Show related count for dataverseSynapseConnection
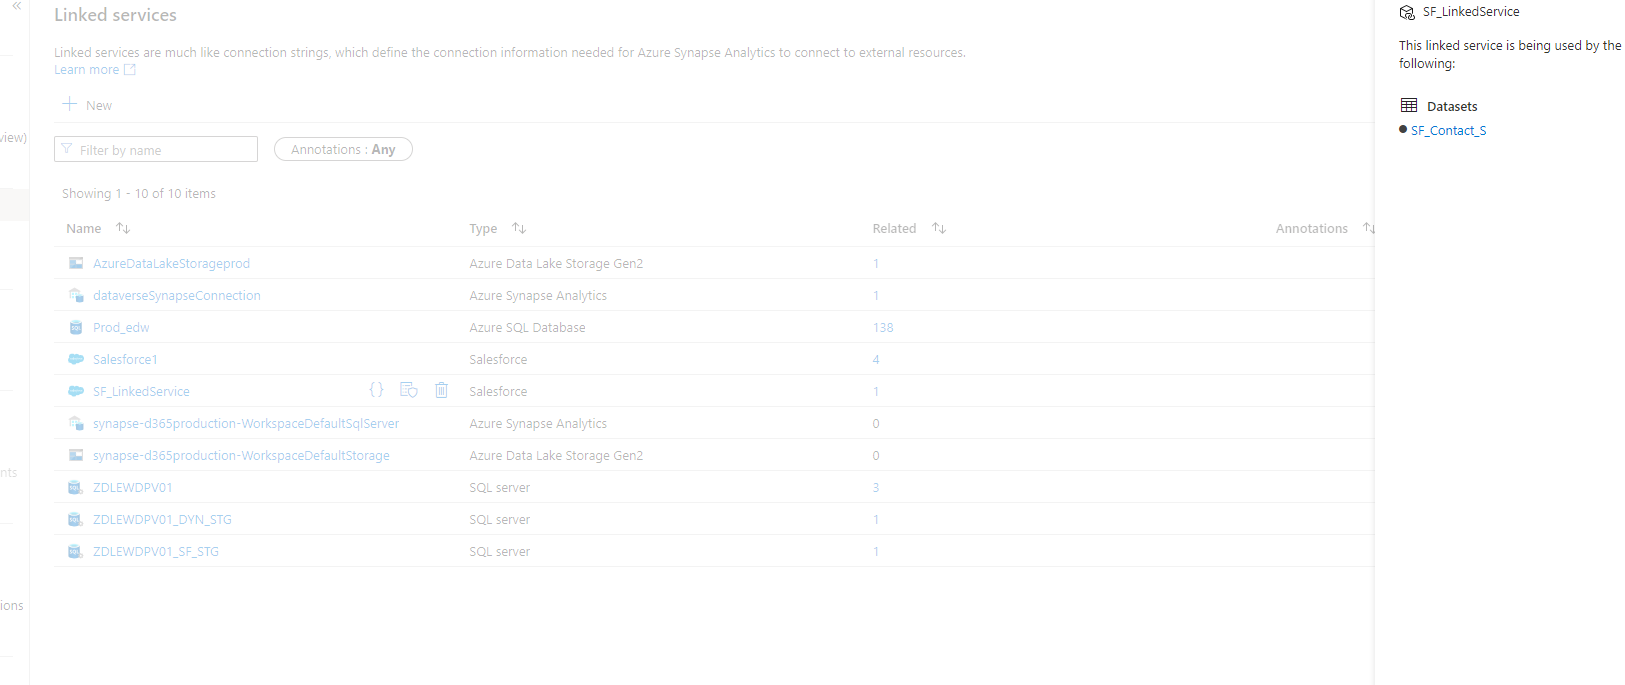 click(x=876, y=295)
